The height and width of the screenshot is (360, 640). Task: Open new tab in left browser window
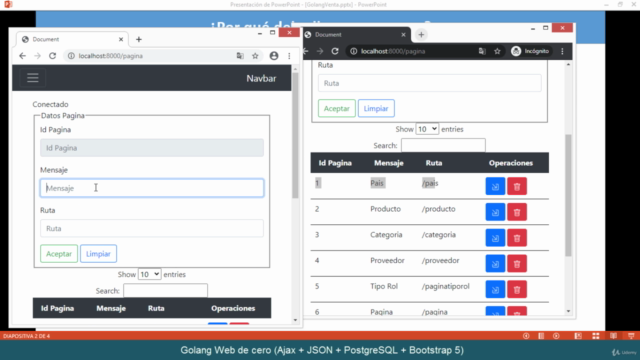click(x=139, y=40)
